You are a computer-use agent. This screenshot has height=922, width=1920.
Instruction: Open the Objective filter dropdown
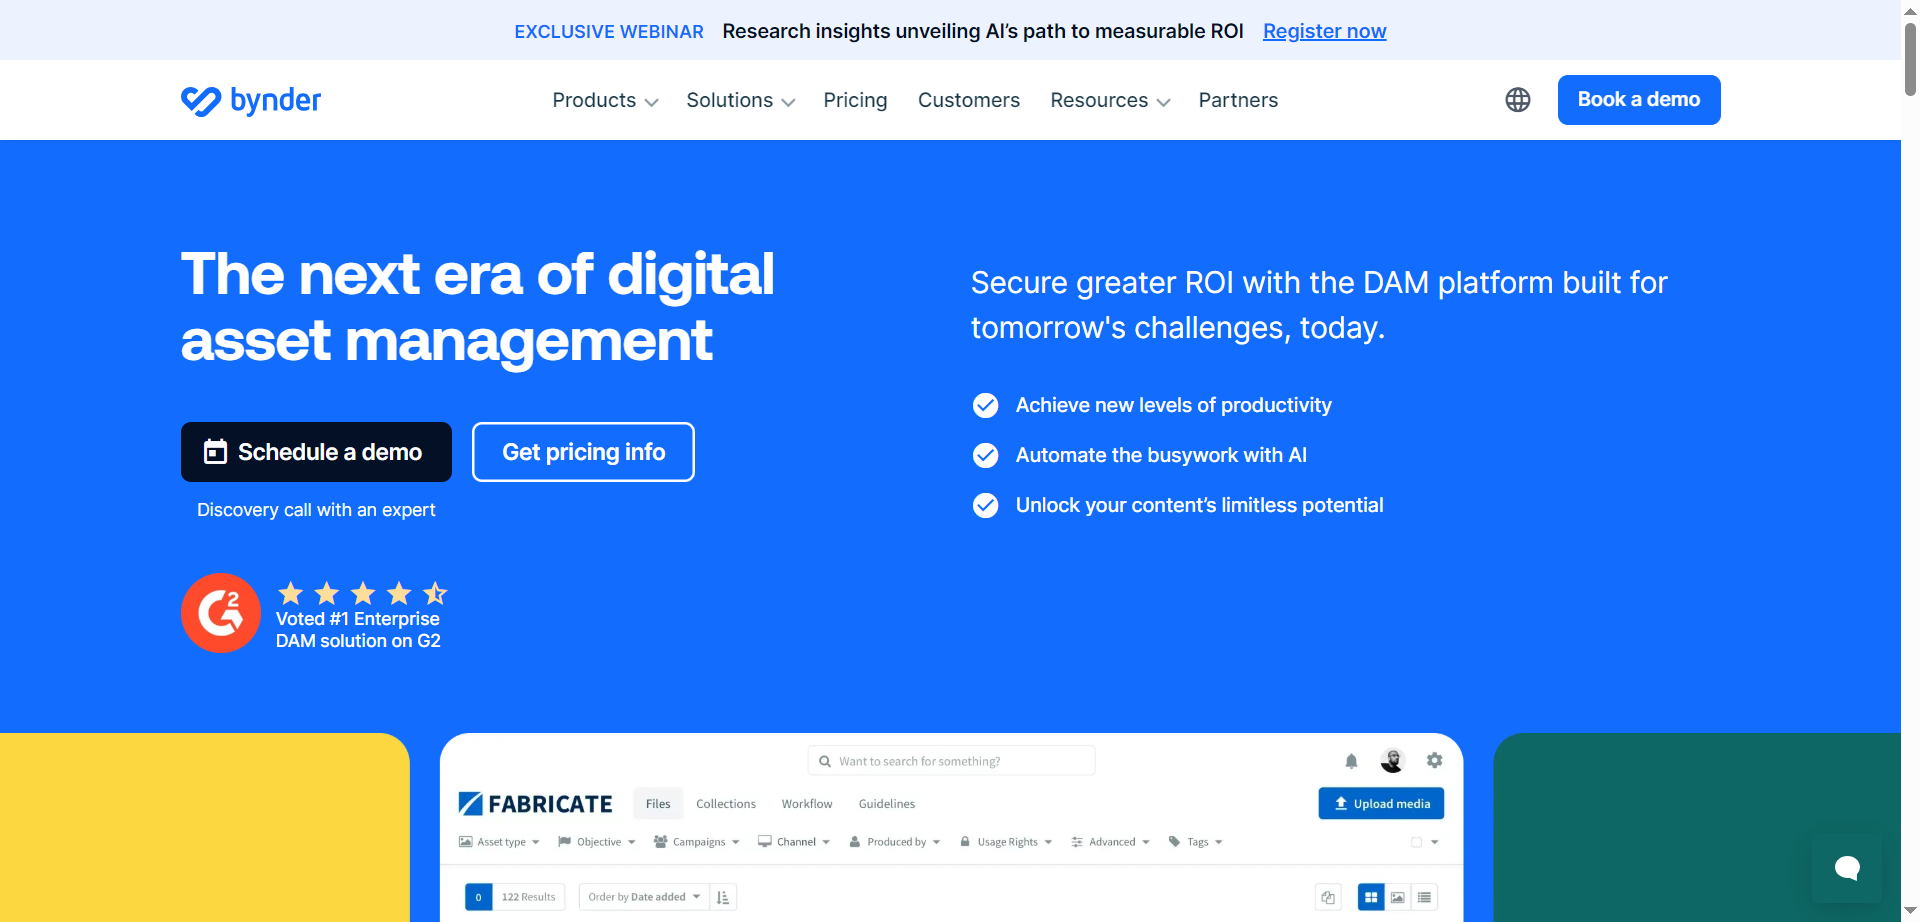tap(597, 842)
